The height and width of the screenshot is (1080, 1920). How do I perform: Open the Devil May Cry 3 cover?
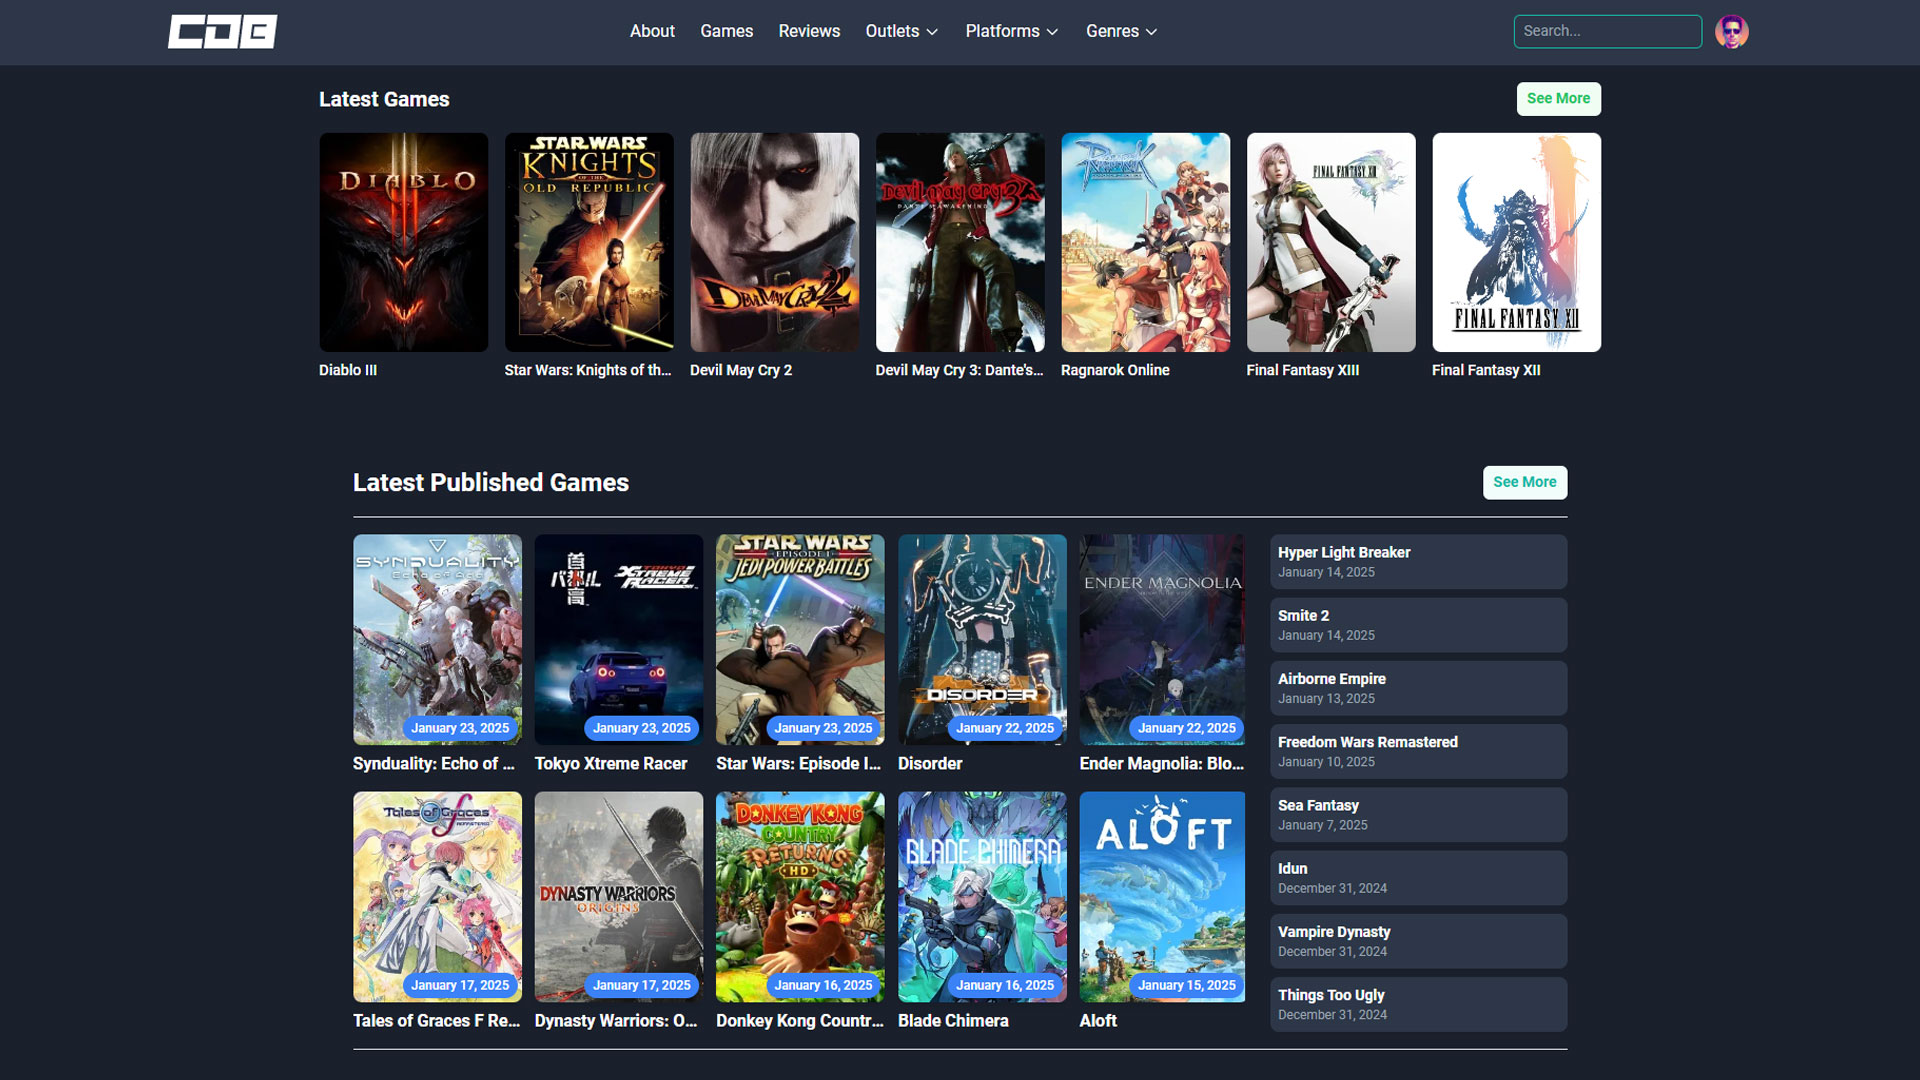tap(960, 242)
